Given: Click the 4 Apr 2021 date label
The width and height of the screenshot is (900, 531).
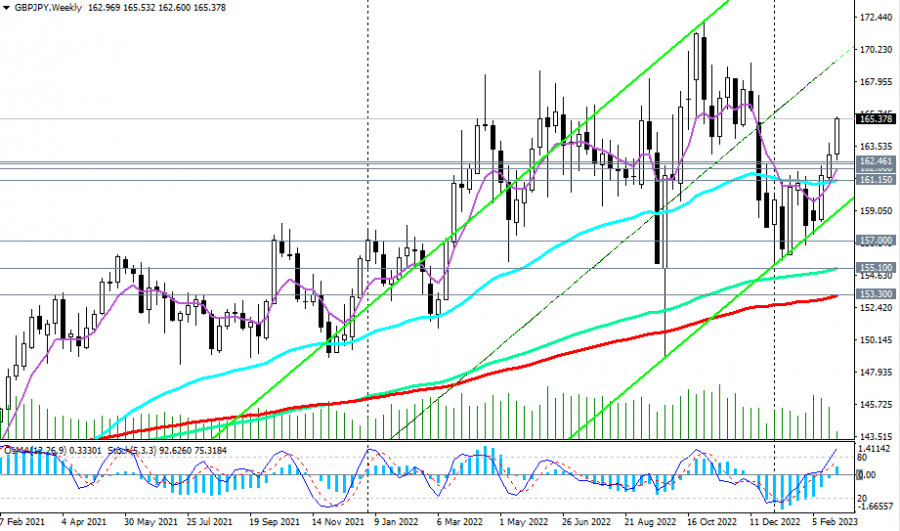Looking at the screenshot, I should click(x=84, y=522).
